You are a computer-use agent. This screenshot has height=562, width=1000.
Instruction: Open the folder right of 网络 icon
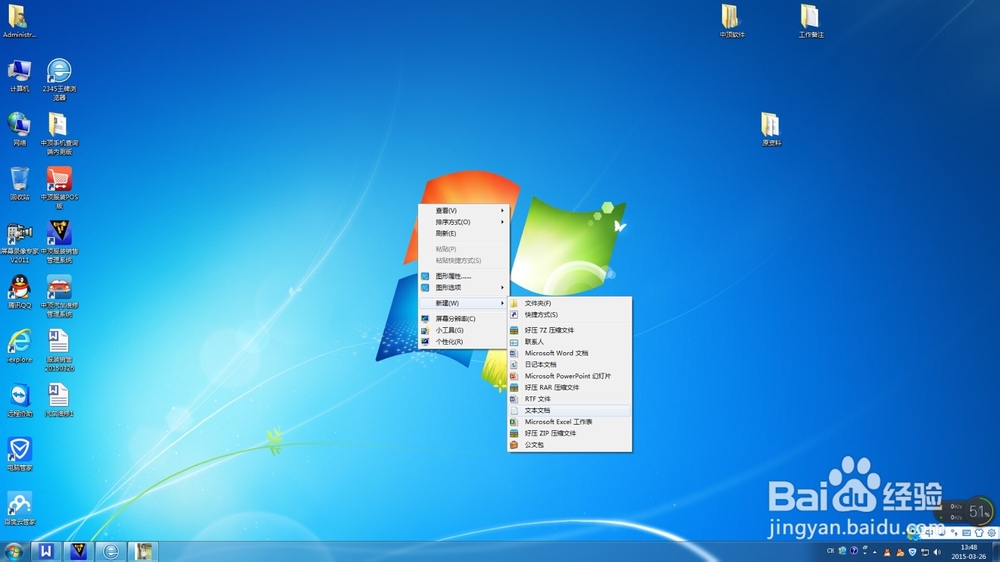click(59, 133)
